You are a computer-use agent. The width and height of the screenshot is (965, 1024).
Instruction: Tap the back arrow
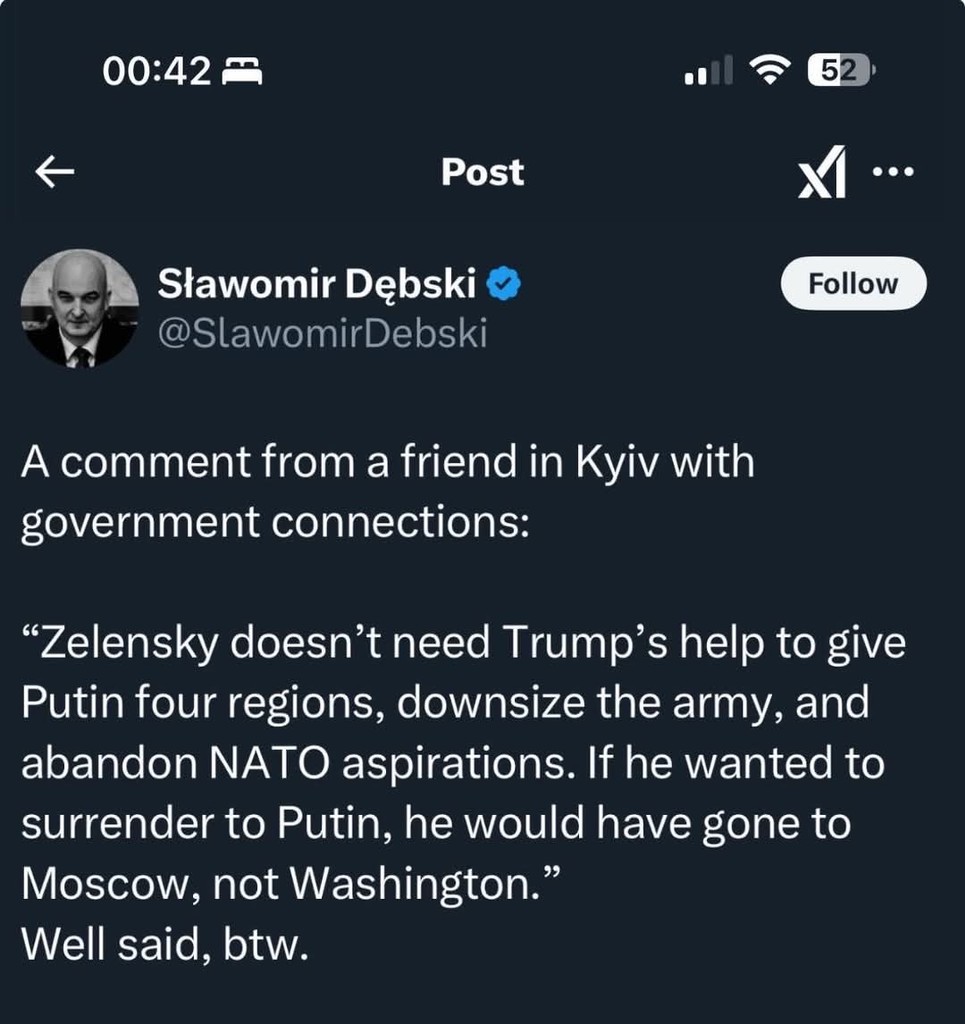55,173
